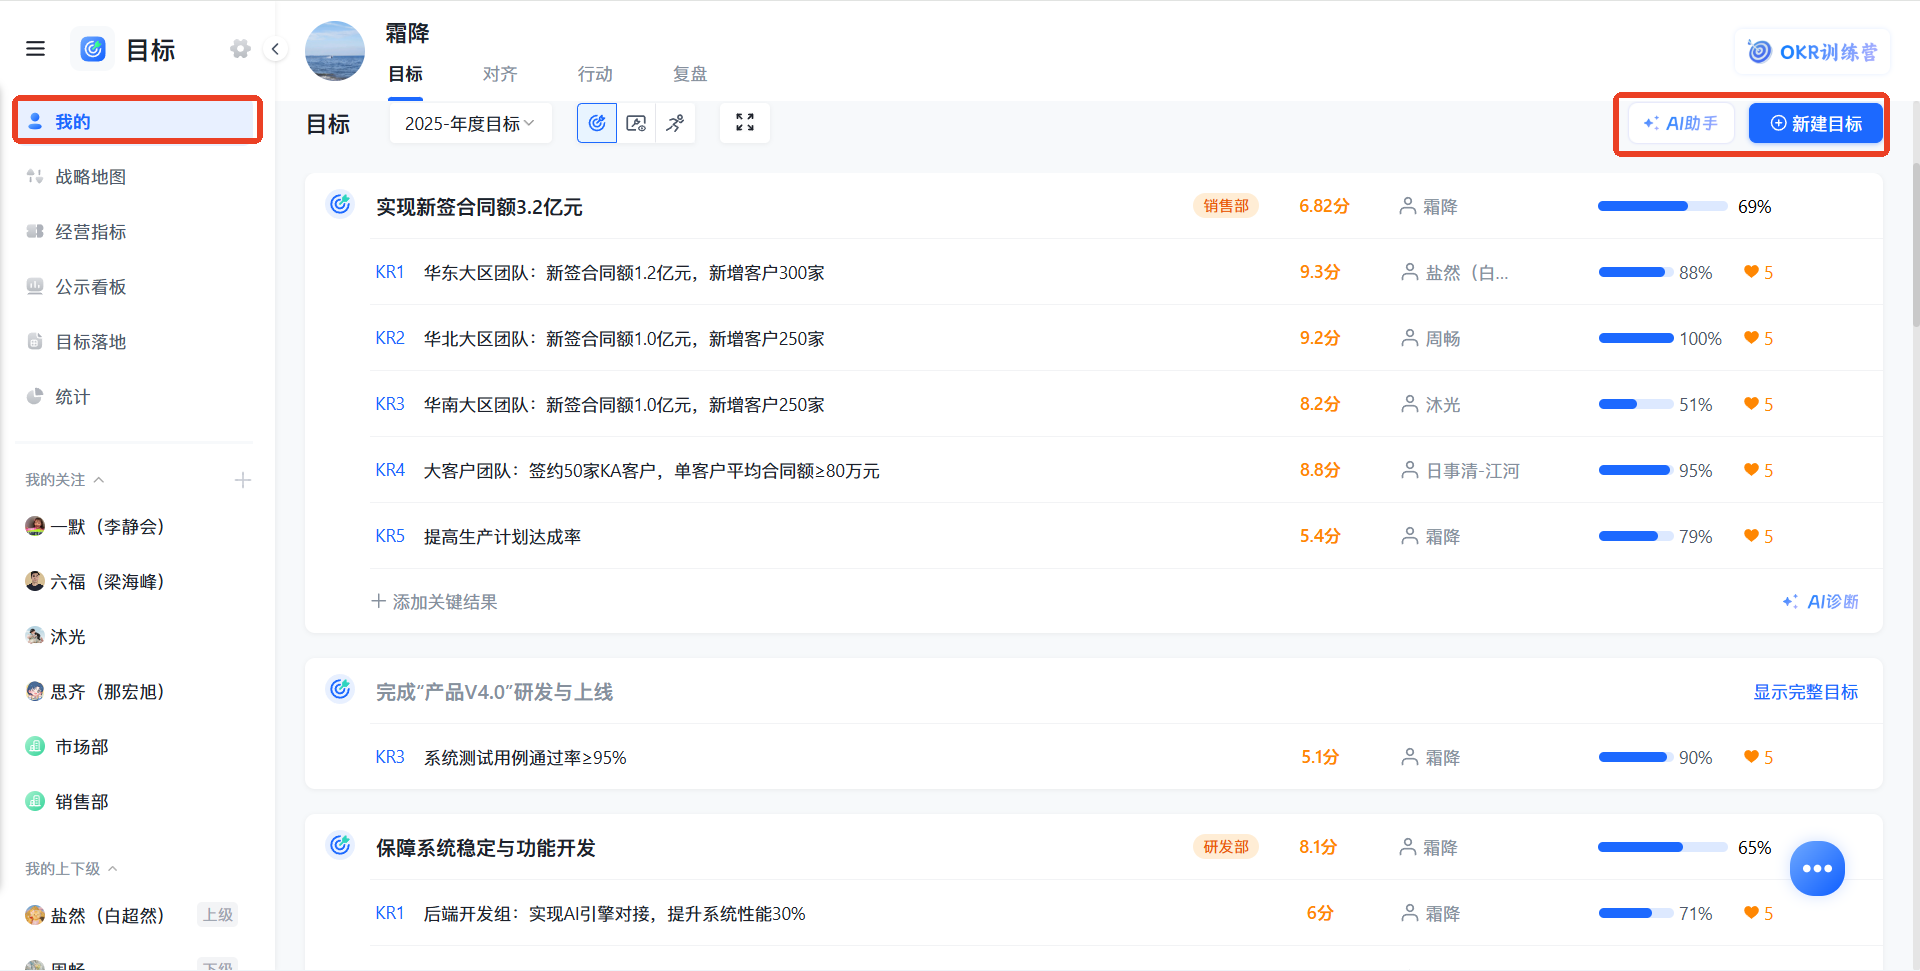Click heart icon on 大客户团队 row
The image size is (1920, 971).
1751,470
